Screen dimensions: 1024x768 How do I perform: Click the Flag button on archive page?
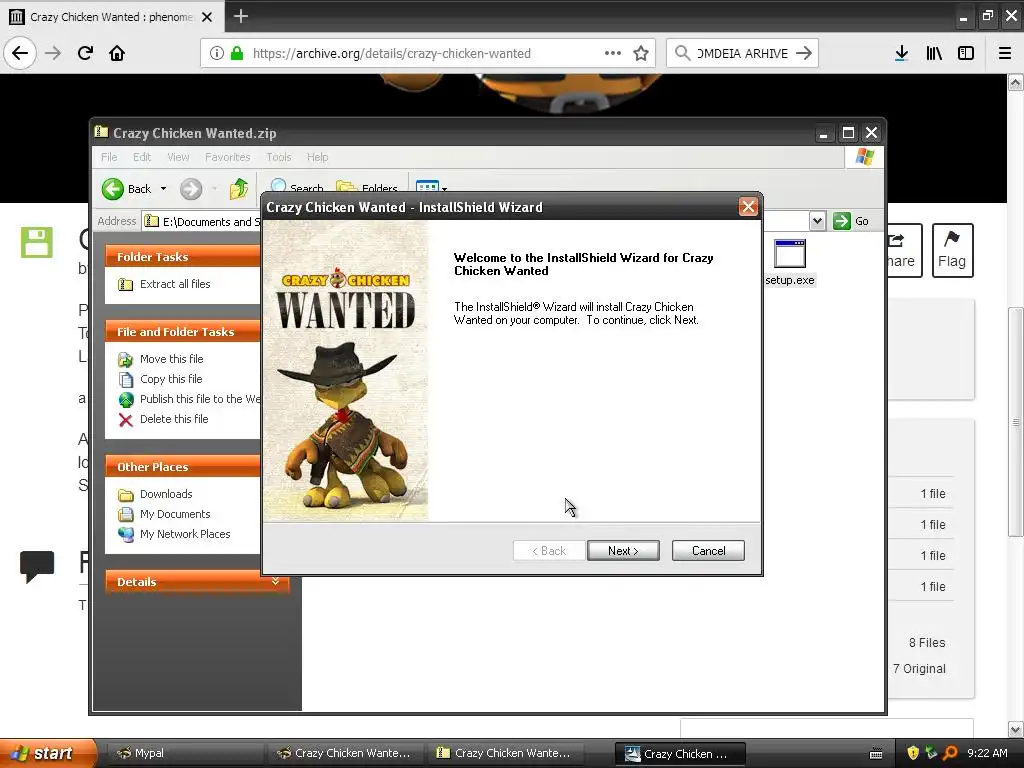(x=952, y=250)
